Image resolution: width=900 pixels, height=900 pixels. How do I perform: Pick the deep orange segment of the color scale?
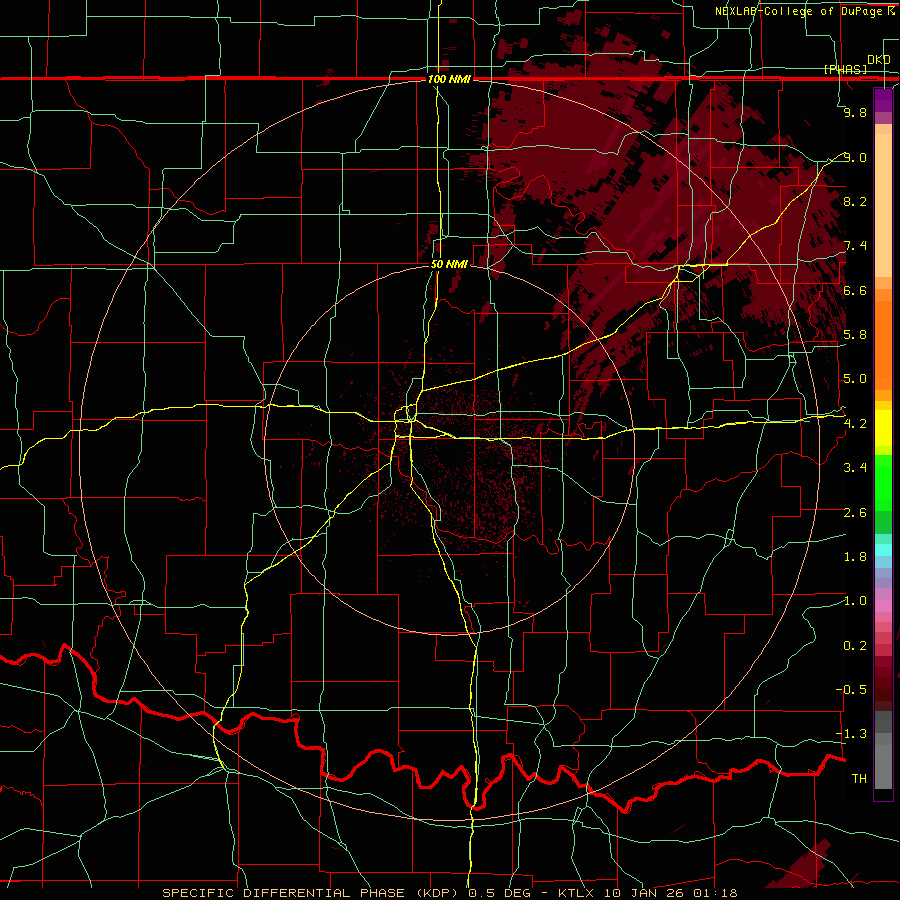click(x=883, y=346)
